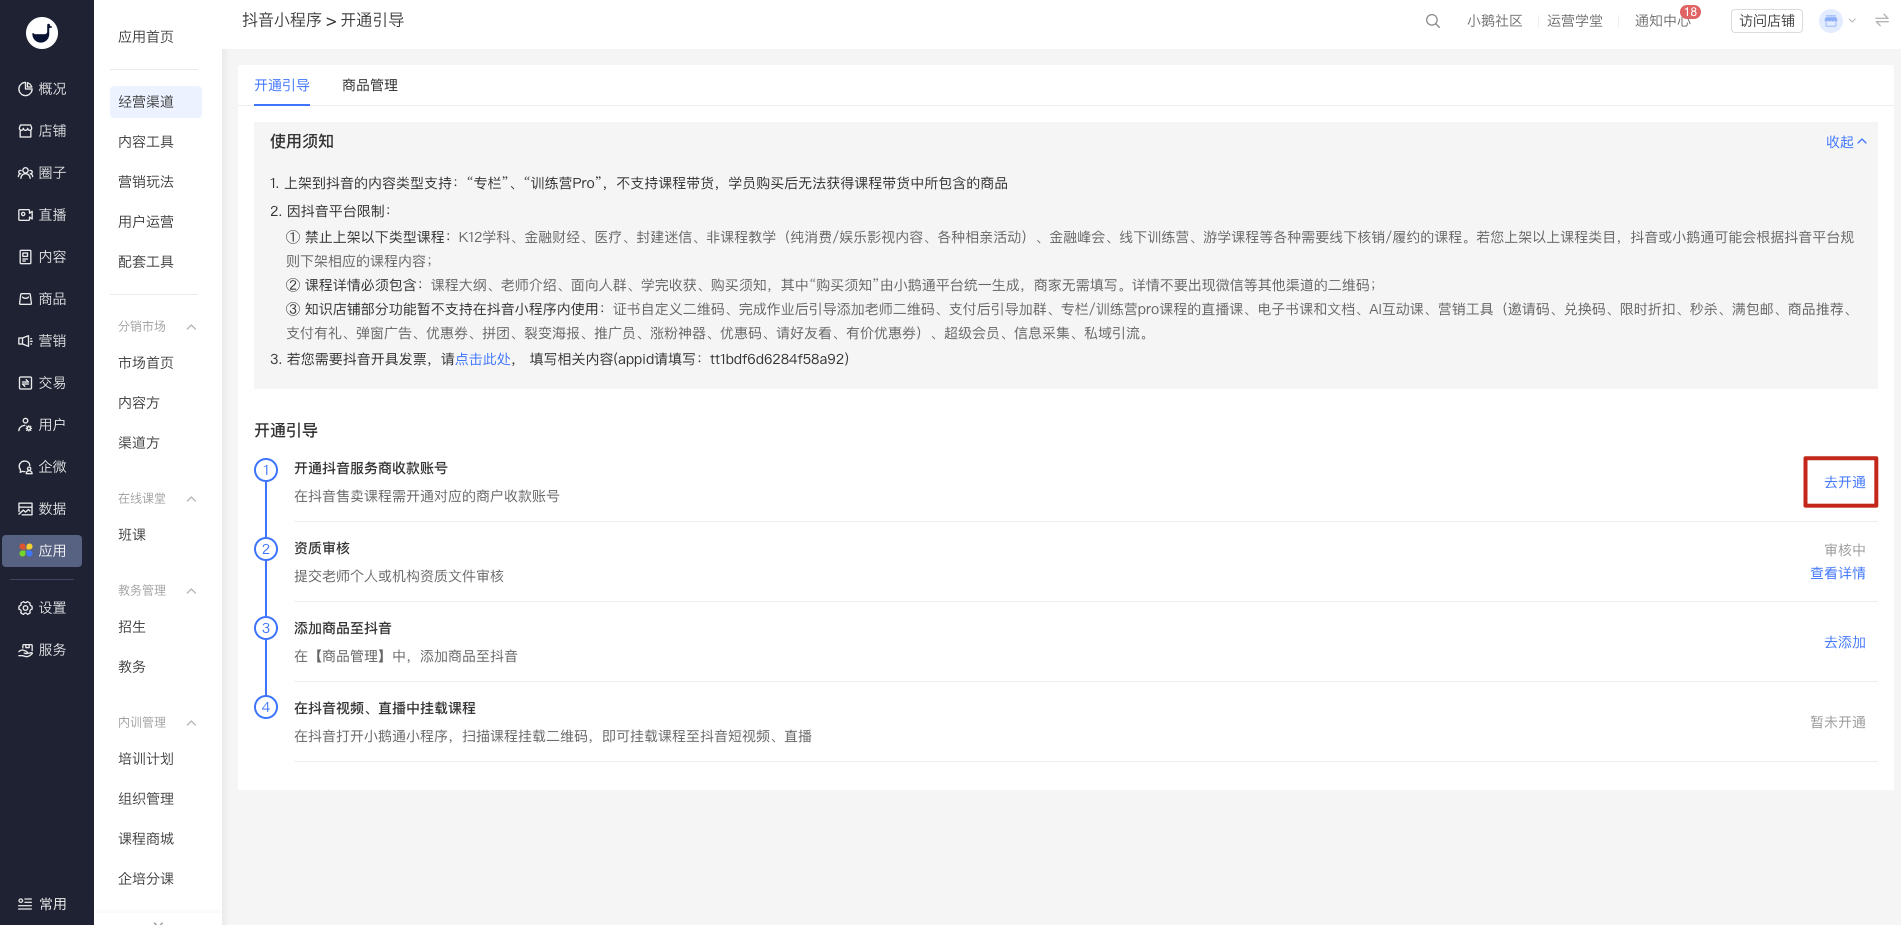Click 去添加 for adding products
The image size is (1901, 925).
pos(1845,642)
